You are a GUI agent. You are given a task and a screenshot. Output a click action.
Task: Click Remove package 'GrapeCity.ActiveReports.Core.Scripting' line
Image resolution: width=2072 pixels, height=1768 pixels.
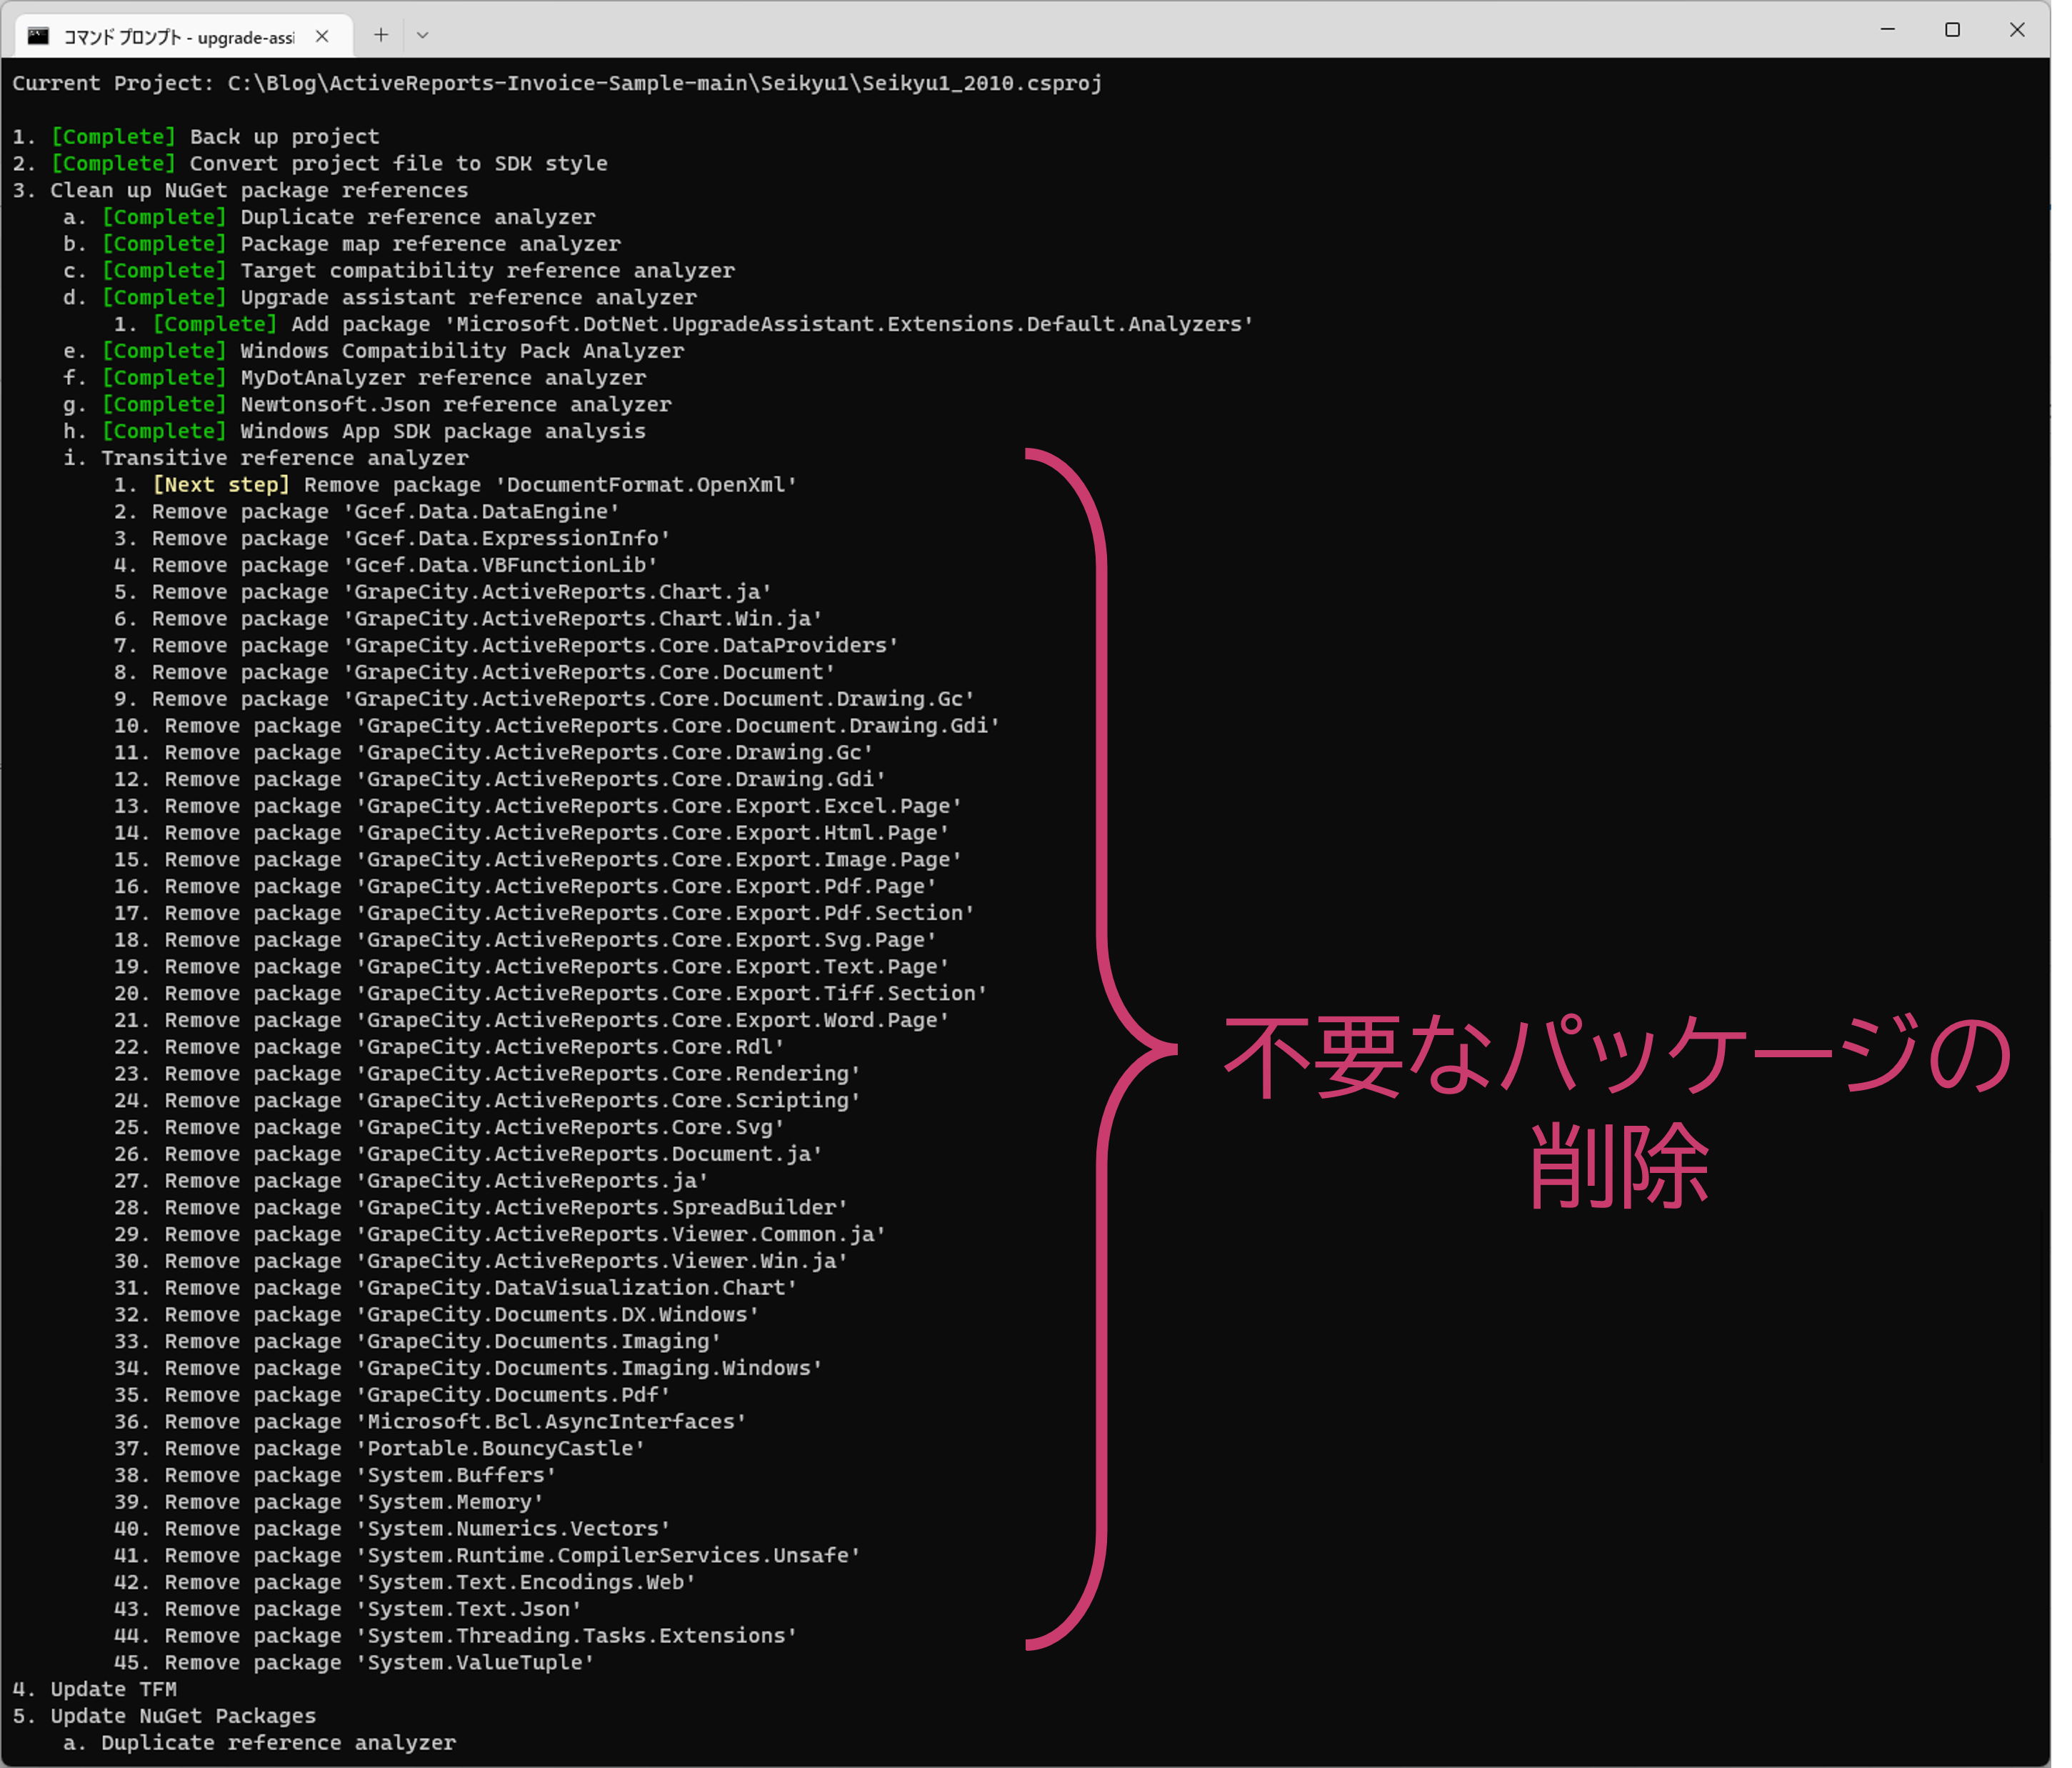point(487,1101)
